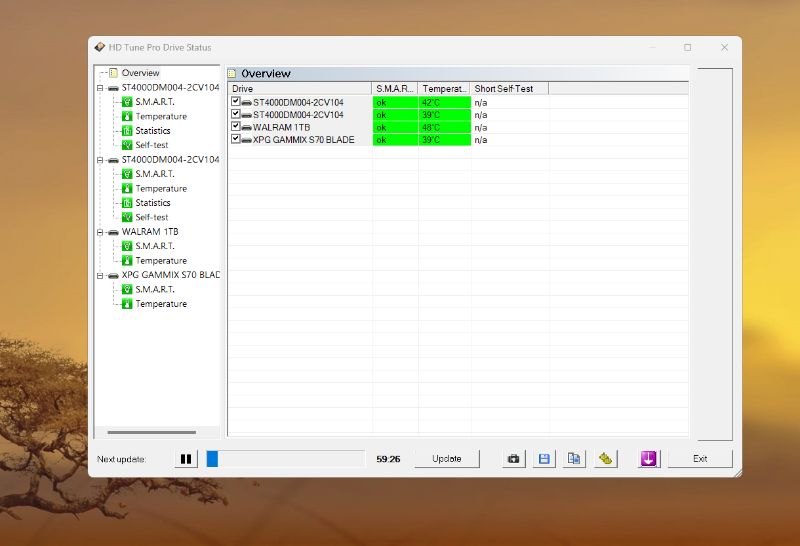Open Statistics under first ST4000DM004 drive
This screenshot has width=800, height=546.
[x=153, y=131]
